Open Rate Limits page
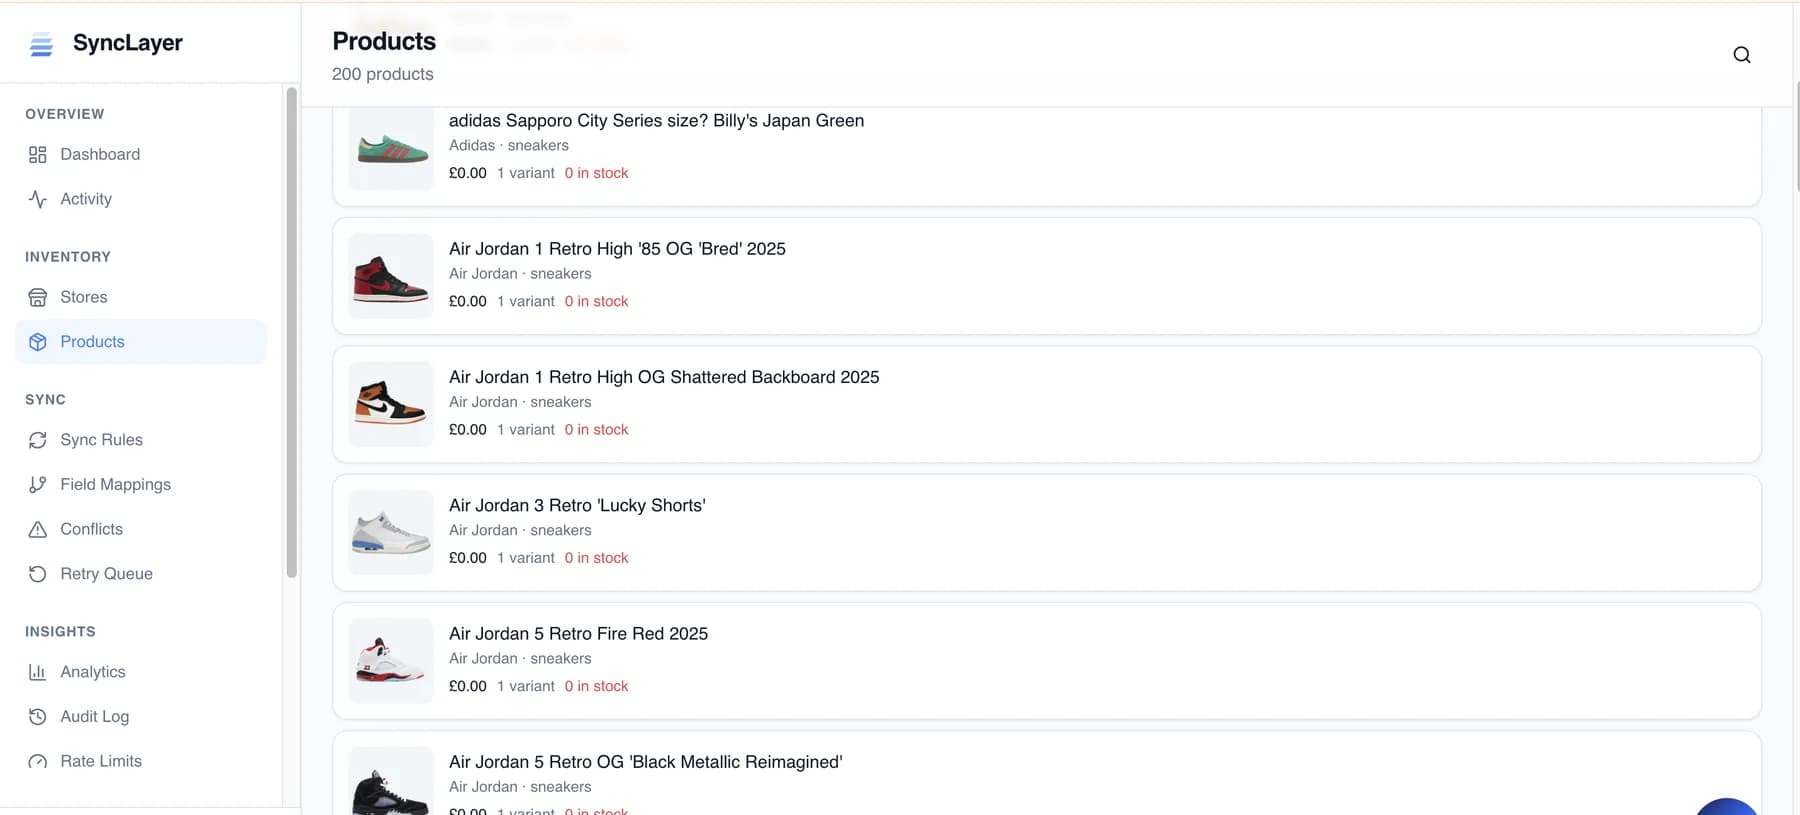The image size is (1800, 815). click(x=141, y=761)
